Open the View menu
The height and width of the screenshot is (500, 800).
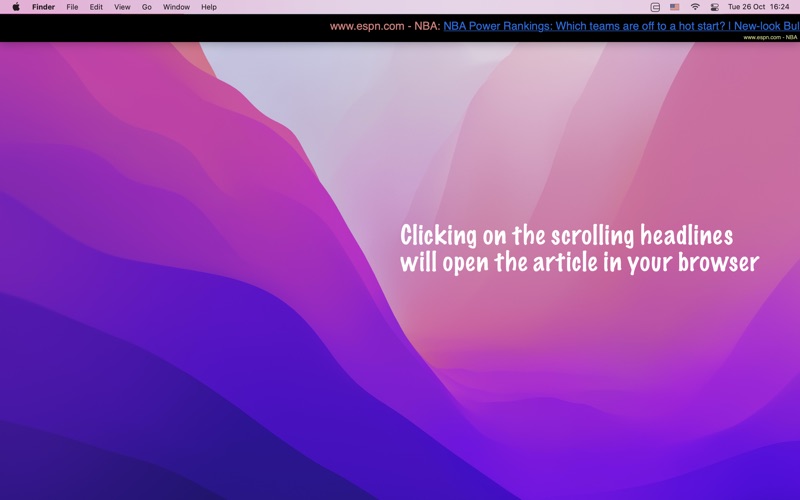(x=122, y=7)
